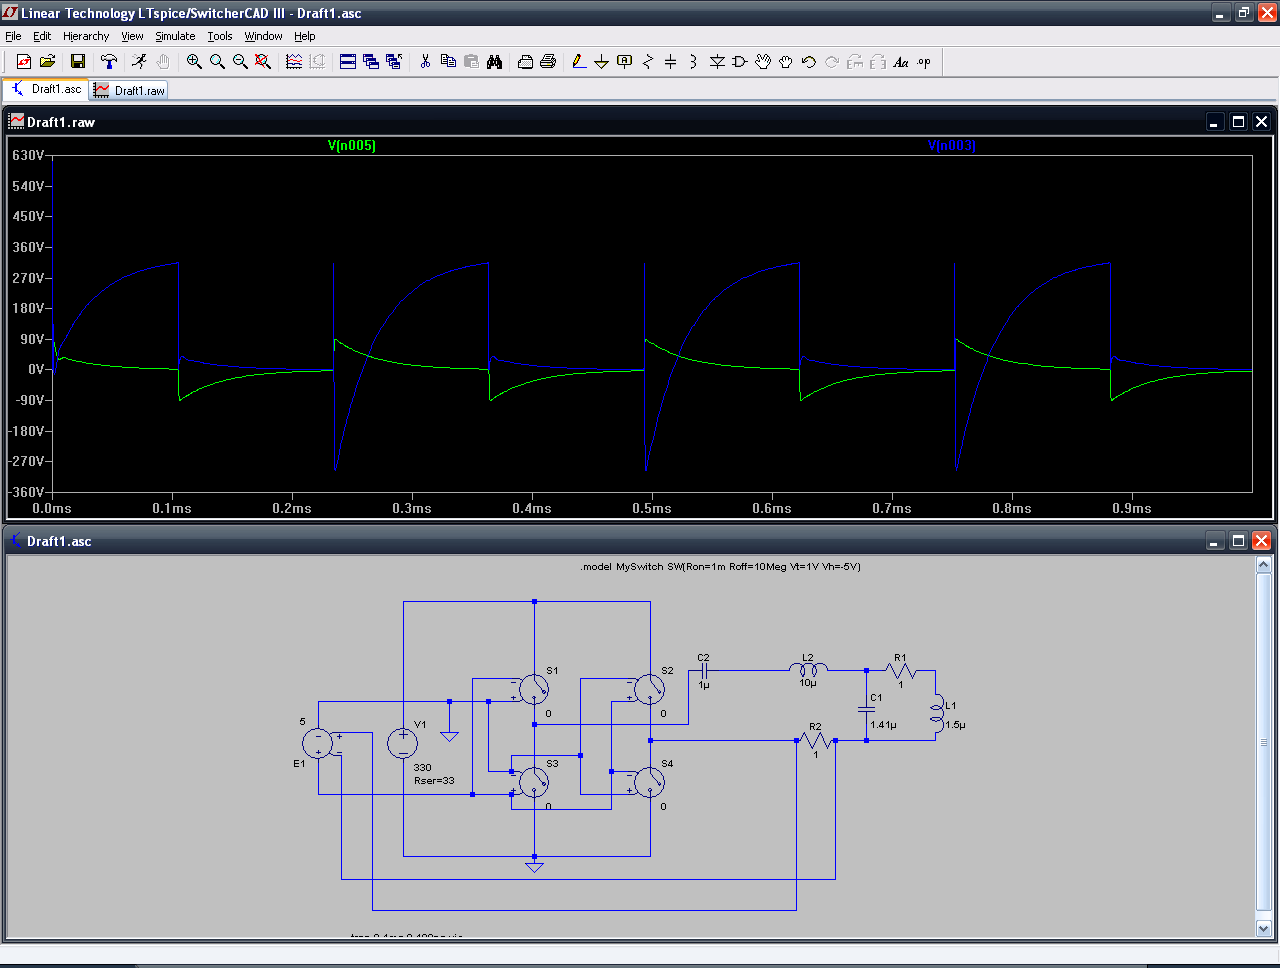
Task: Click the V(n005) green trace label
Action: 352,146
